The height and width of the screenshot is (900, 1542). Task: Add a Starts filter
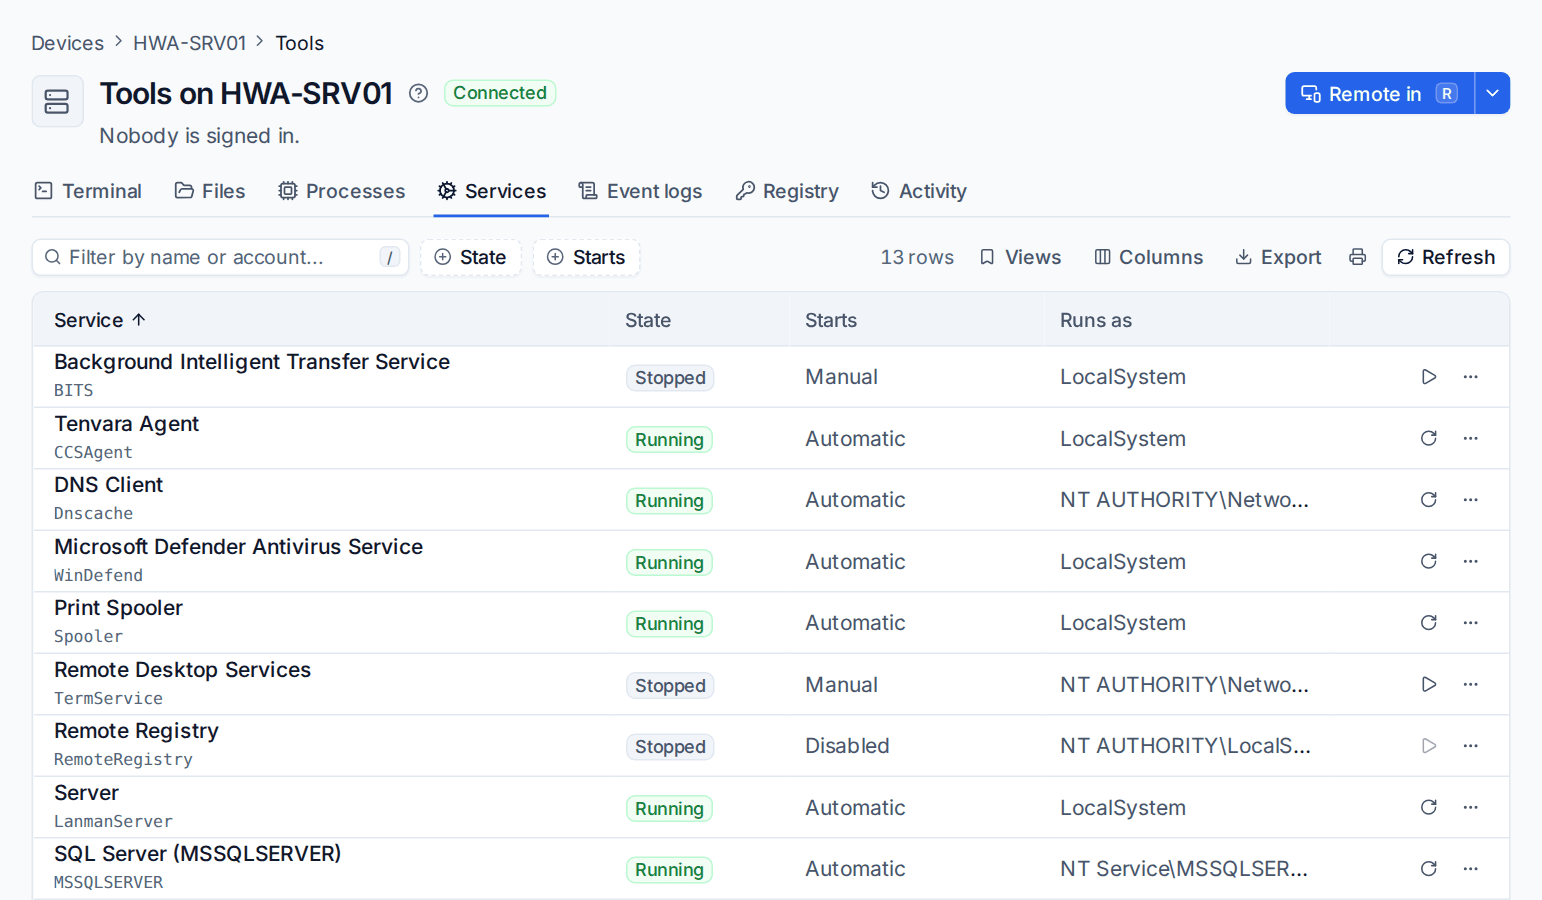pos(586,257)
